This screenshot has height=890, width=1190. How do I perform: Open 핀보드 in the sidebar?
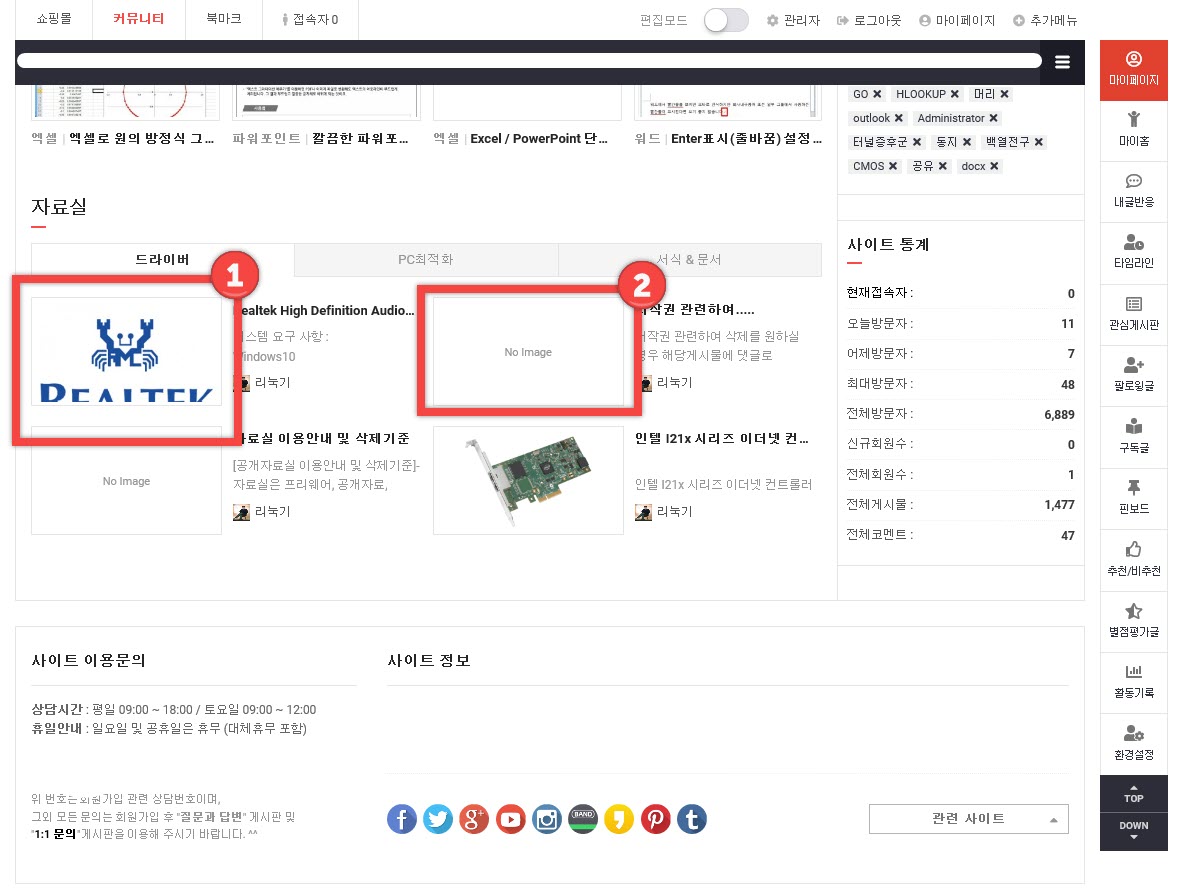click(x=1133, y=498)
